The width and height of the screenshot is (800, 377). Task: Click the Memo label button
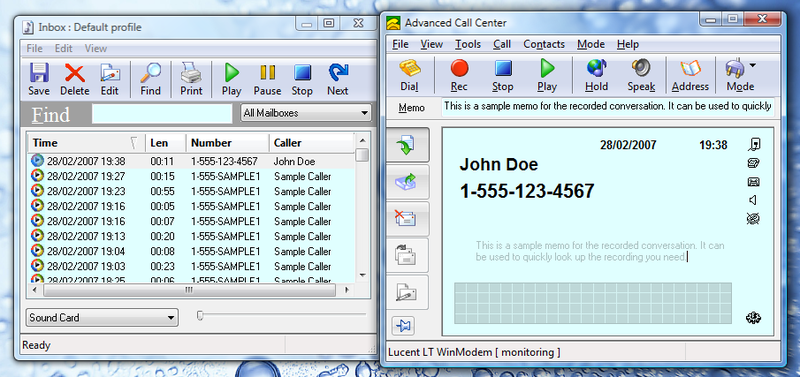[412, 108]
